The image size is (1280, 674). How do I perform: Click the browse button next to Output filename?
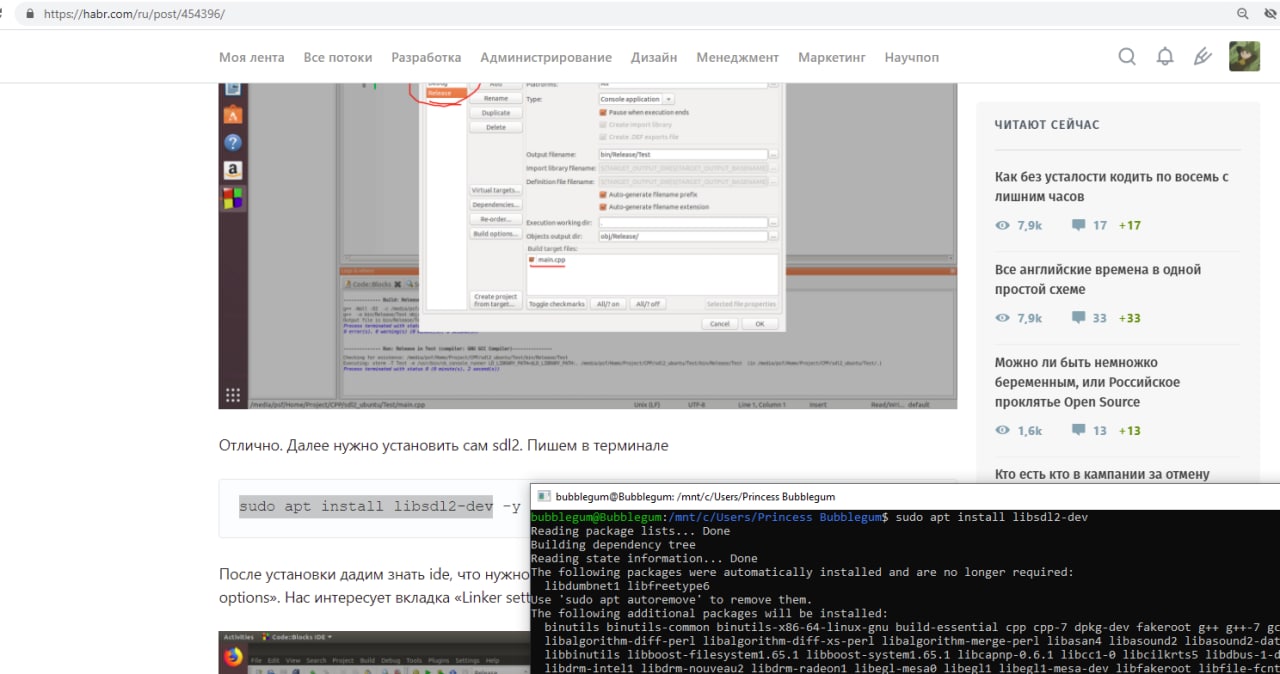(x=773, y=155)
